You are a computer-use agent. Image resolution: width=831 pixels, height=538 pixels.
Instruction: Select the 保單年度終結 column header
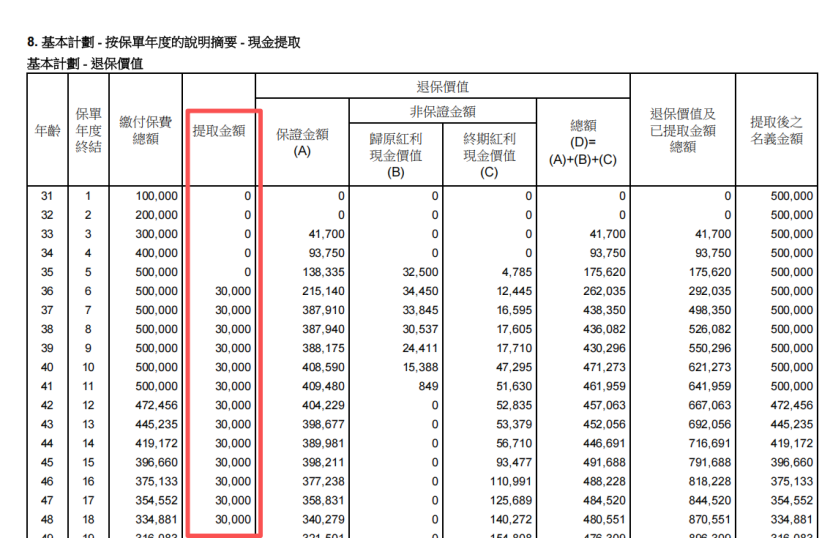pos(88,131)
